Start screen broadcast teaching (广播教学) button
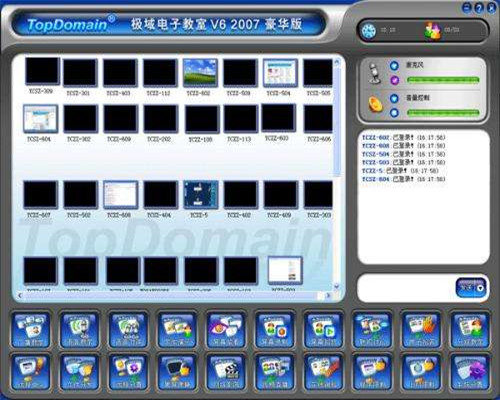500x400 pixels. pos(31,330)
